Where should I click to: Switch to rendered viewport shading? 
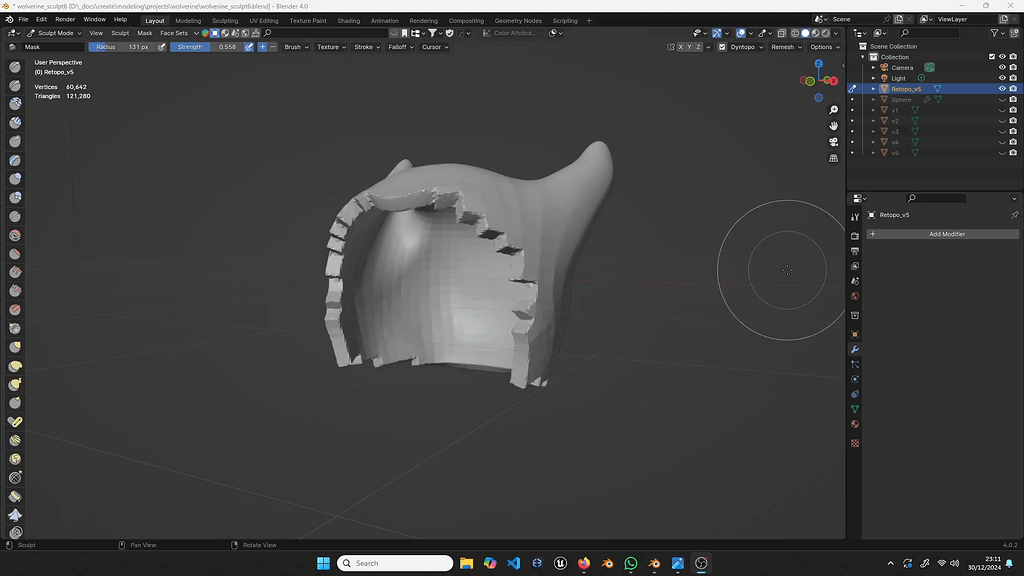825,33
